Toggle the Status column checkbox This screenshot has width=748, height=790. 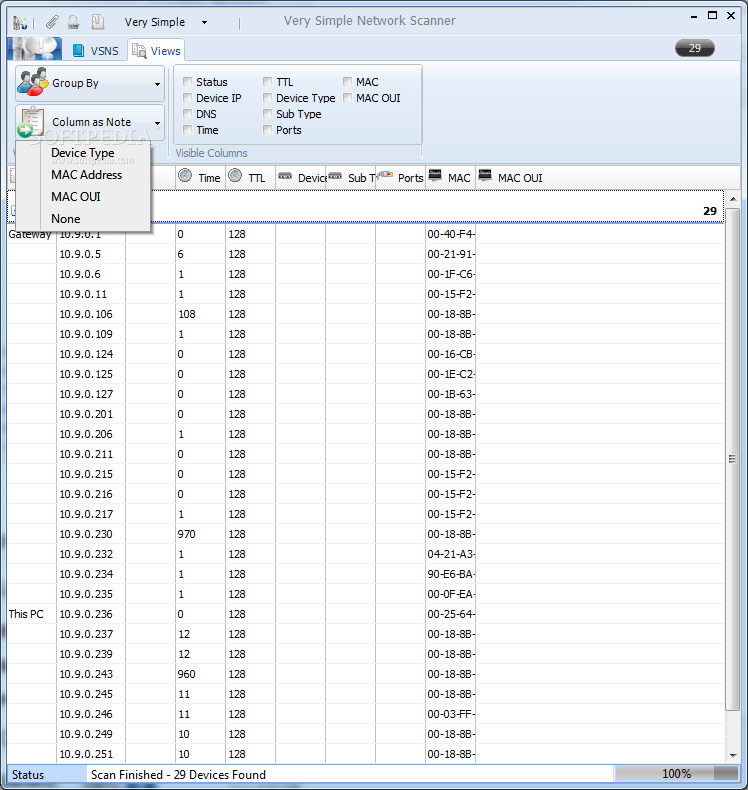[187, 81]
